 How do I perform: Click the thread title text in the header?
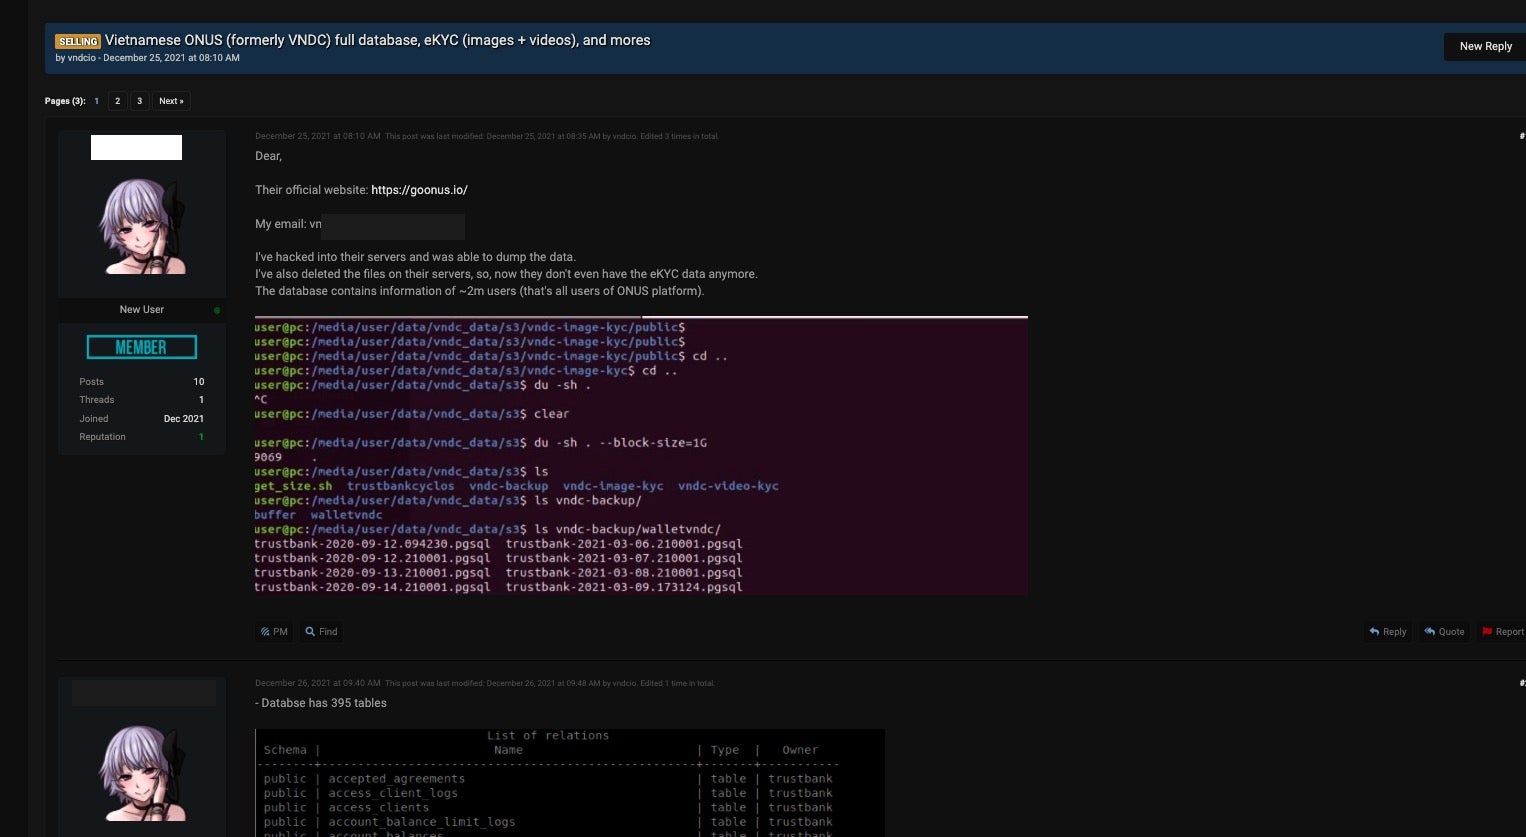[x=377, y=40]
